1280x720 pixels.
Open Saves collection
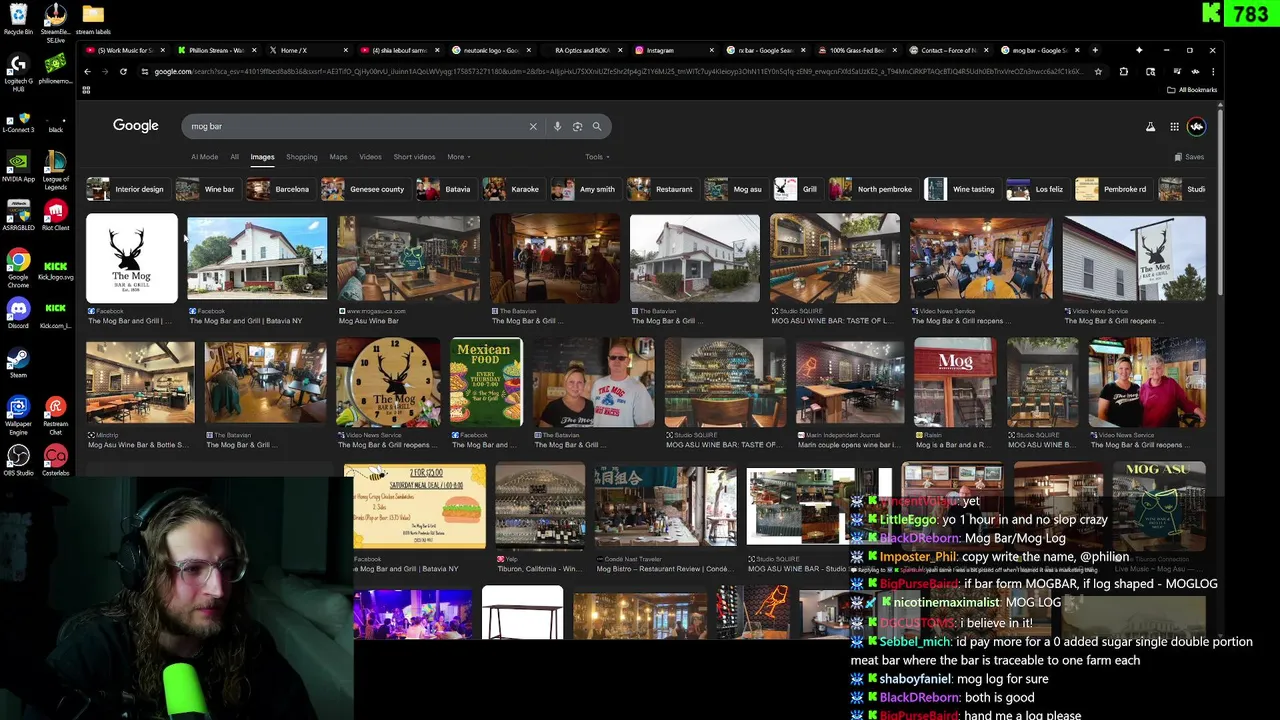point(1189,157)
